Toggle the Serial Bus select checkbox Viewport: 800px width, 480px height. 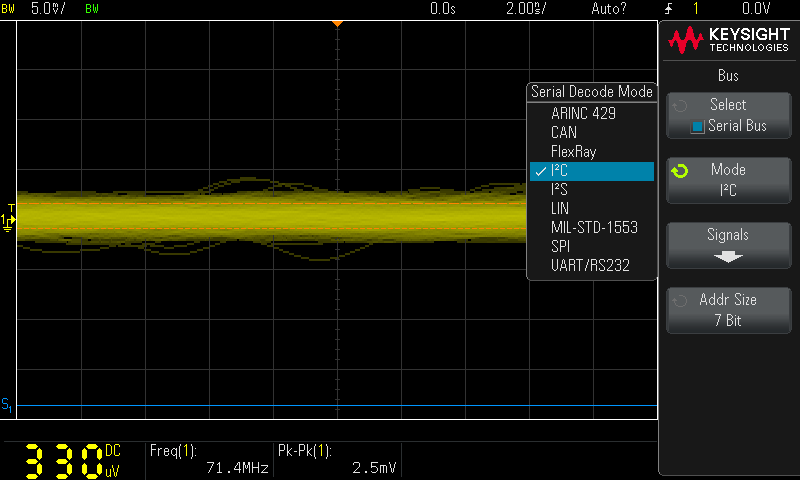tap(698, 126)
